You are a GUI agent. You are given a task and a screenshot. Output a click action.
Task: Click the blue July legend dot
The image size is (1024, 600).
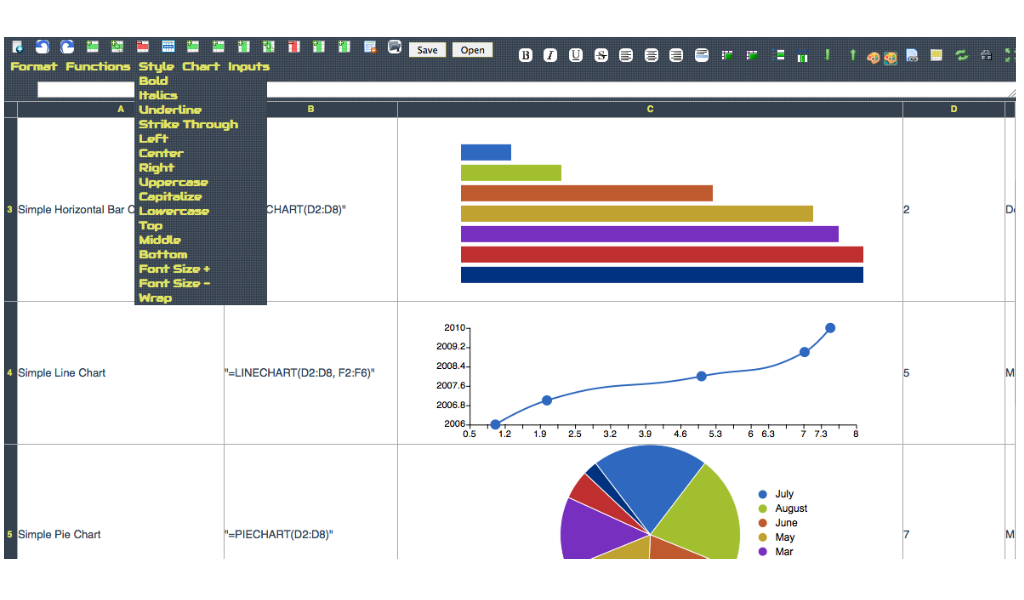(763, 494)
